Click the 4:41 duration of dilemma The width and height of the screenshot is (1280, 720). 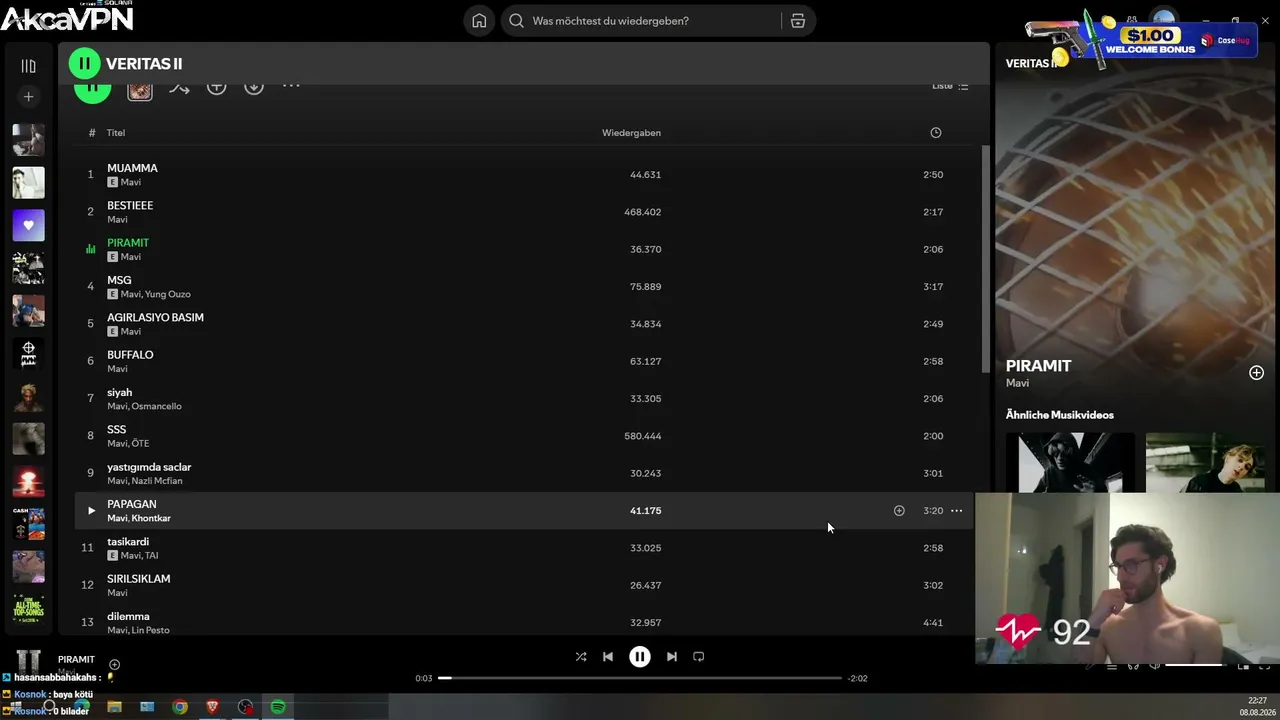pyautogui.click(x=933, y=623)
